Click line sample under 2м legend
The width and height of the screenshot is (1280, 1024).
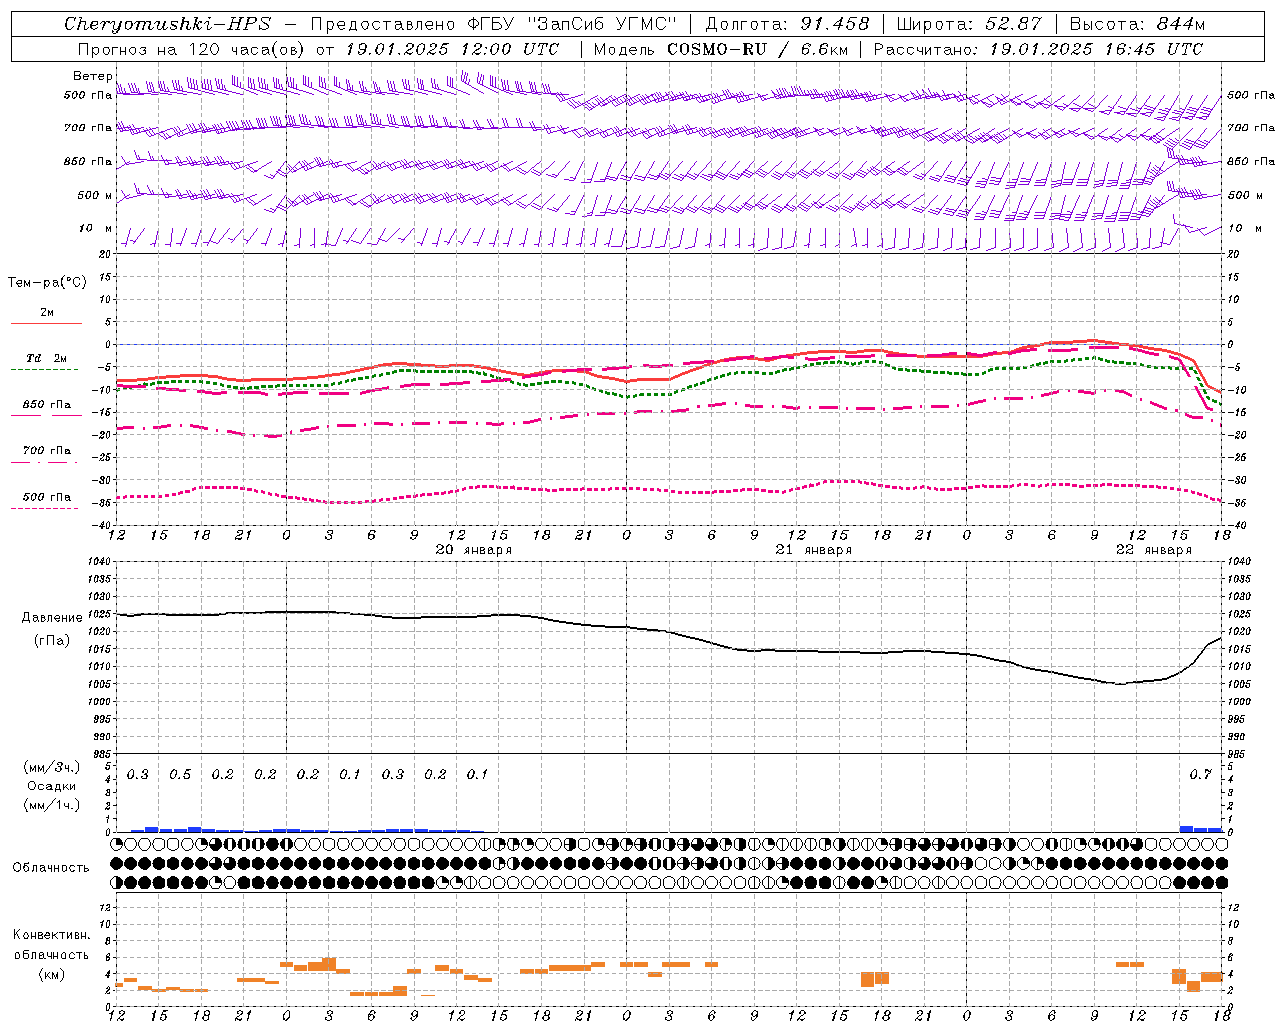(x=46, y=323)
